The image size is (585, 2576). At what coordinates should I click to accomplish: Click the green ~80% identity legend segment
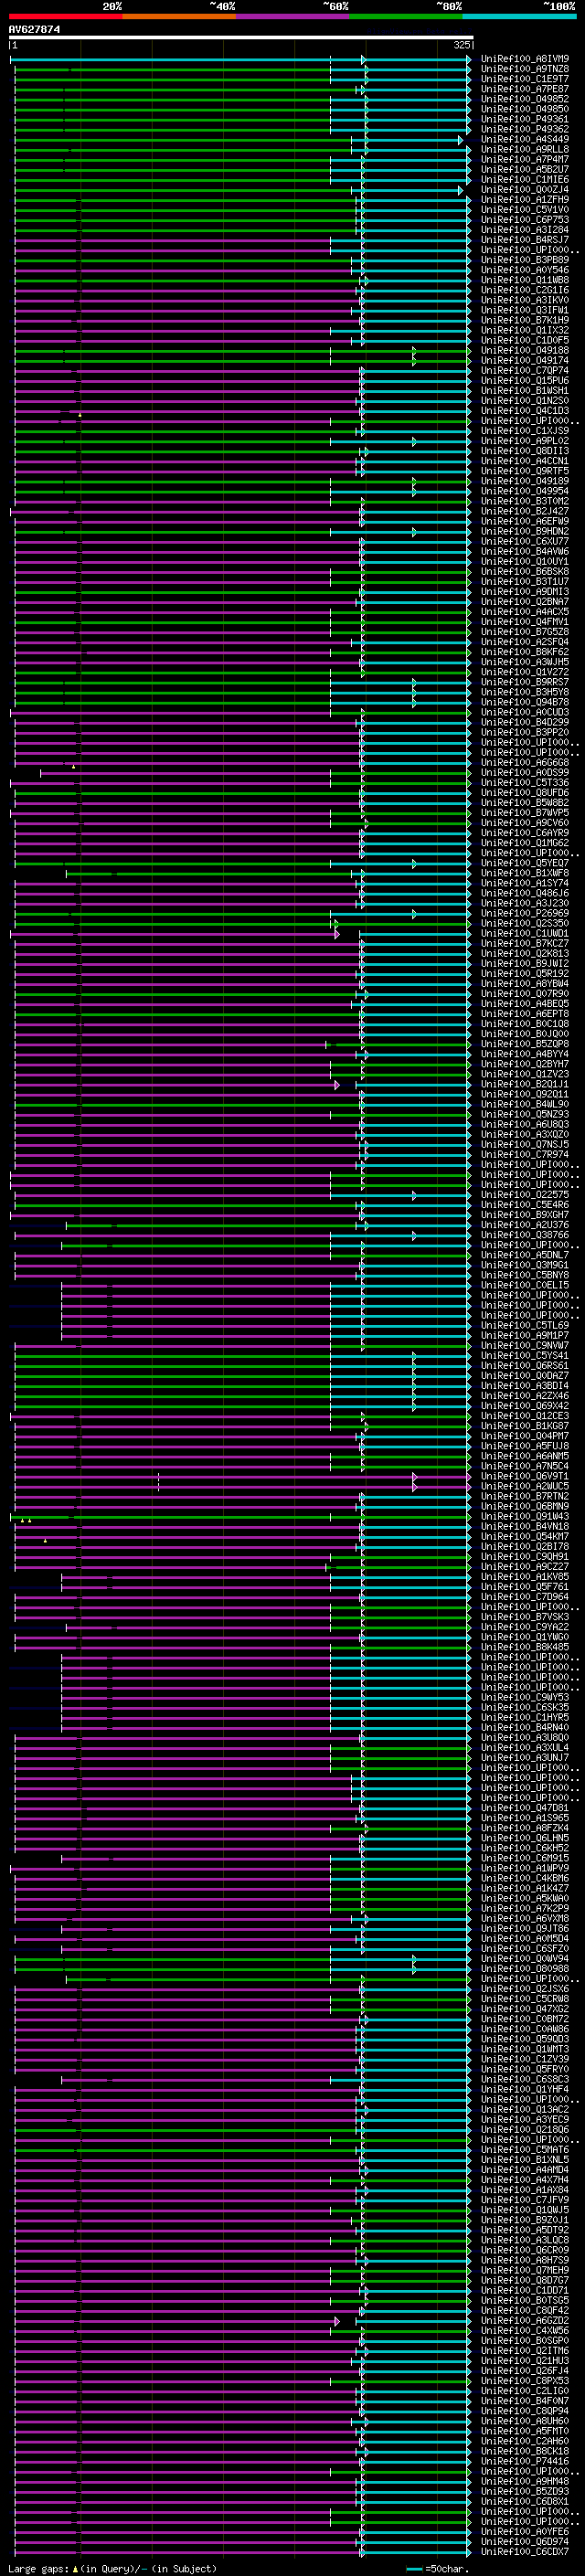point(406,16)
